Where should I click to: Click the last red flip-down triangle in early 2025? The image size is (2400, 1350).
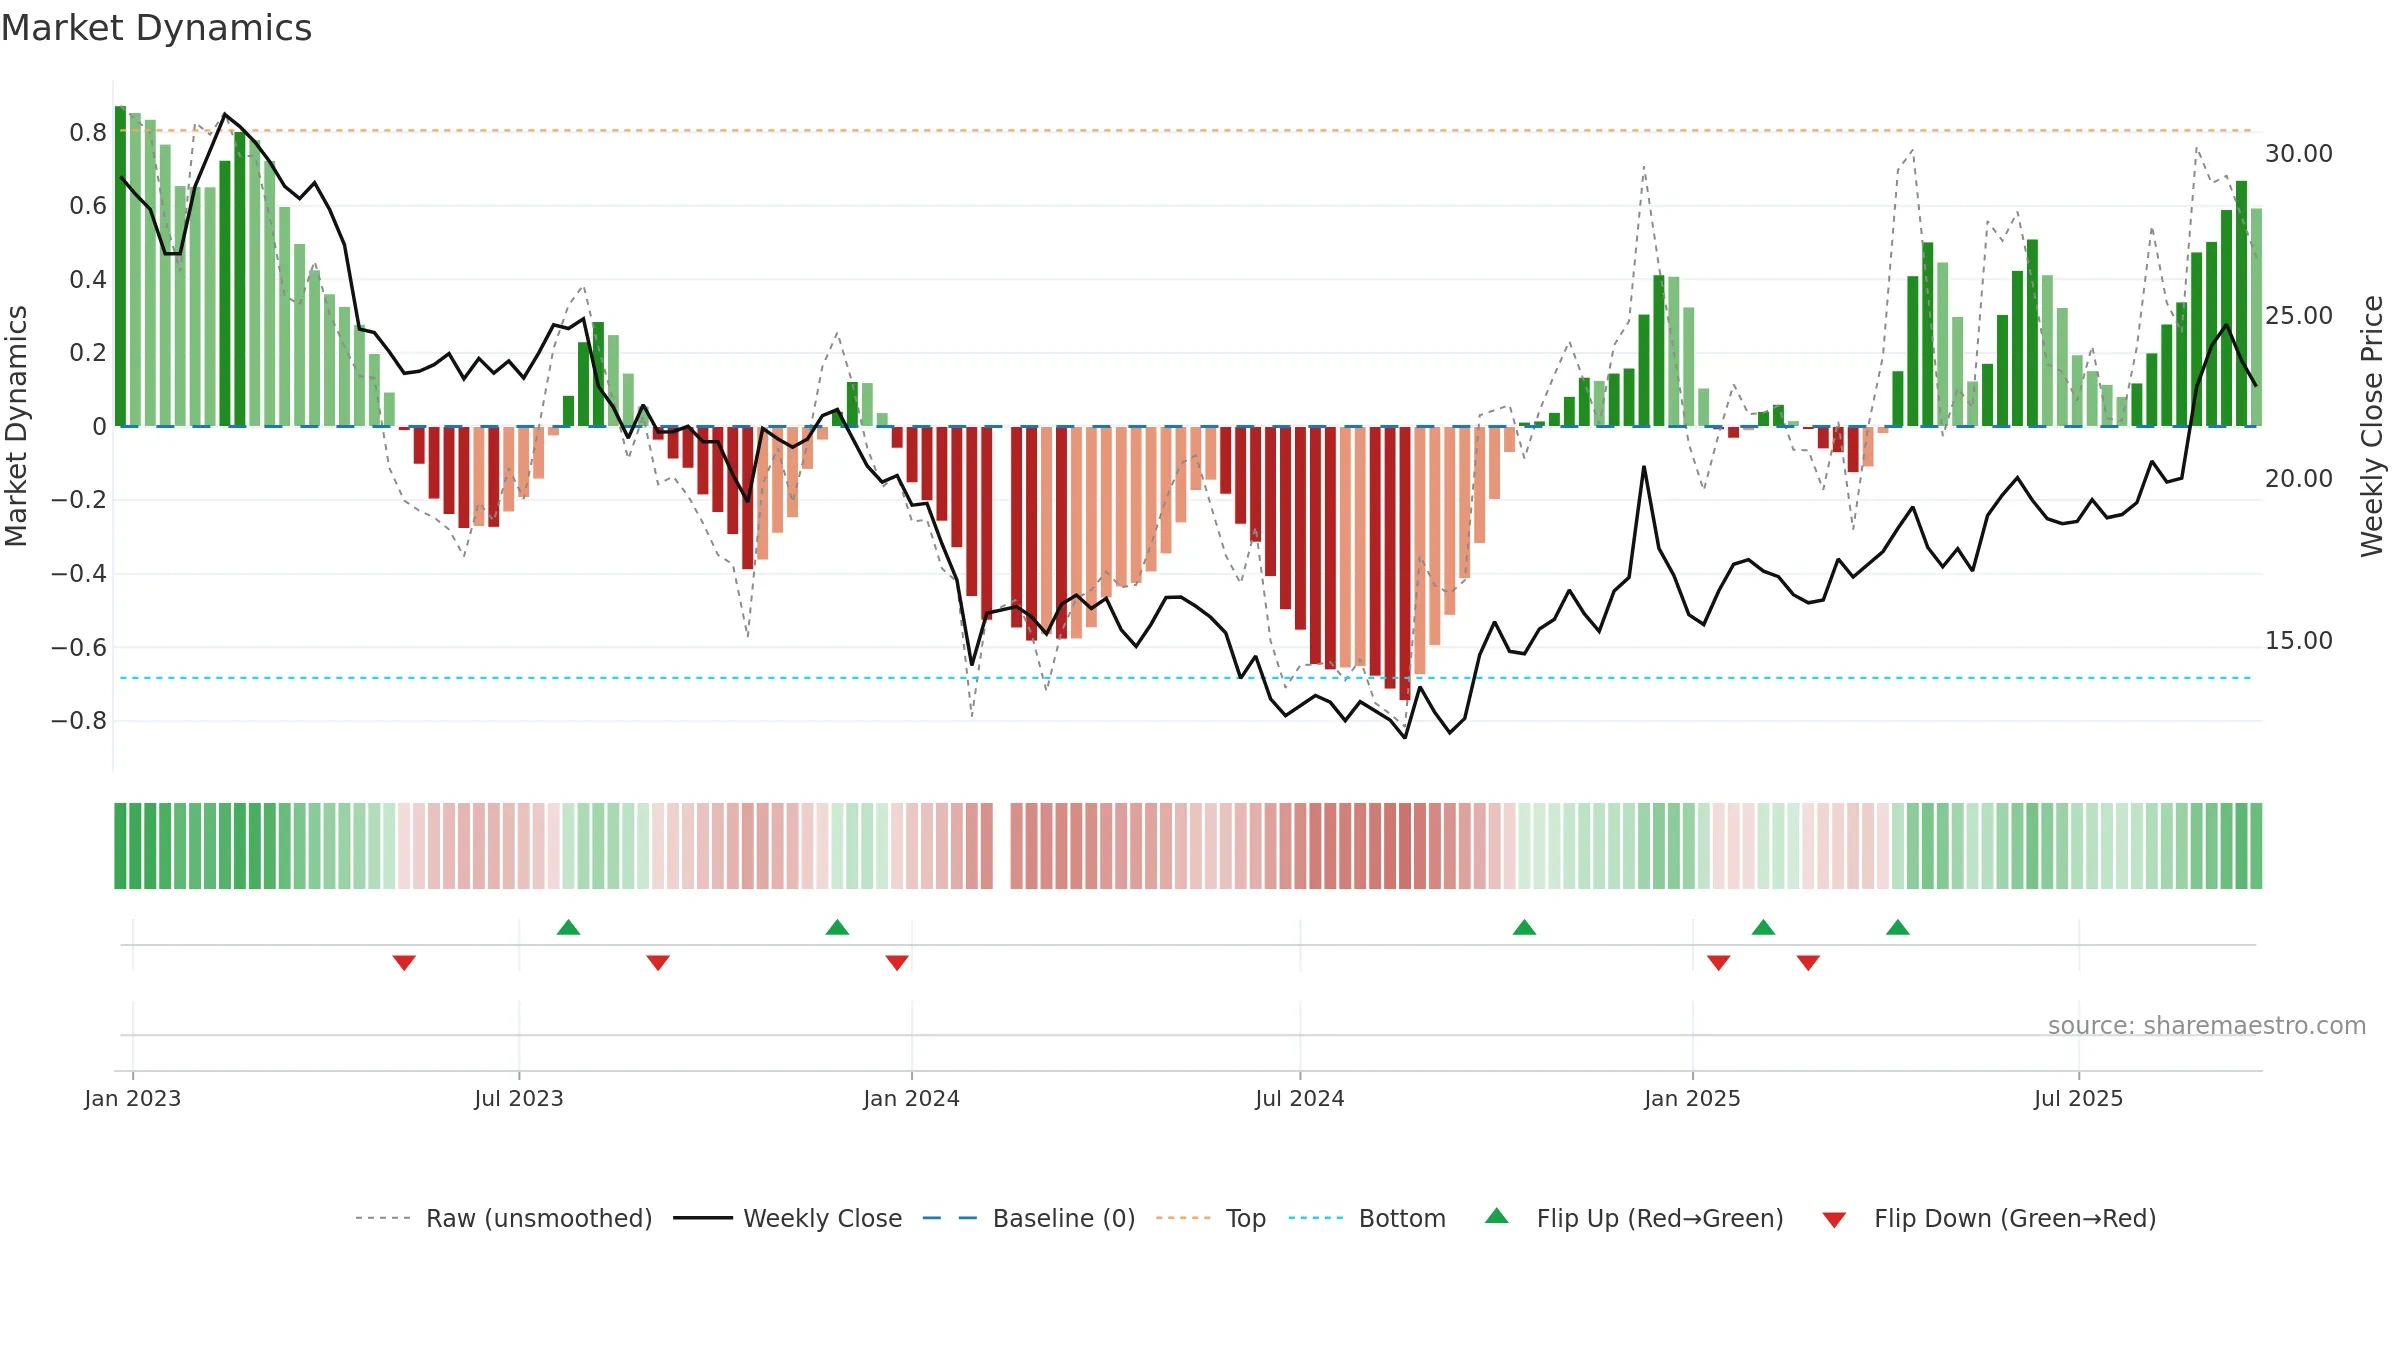(1808, 962)
